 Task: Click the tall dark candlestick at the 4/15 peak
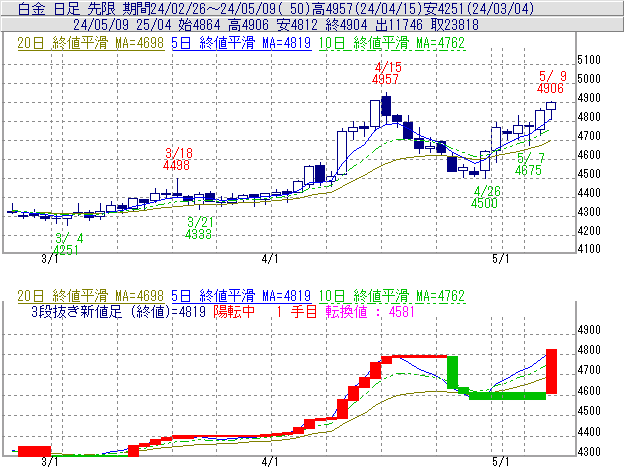386,106
